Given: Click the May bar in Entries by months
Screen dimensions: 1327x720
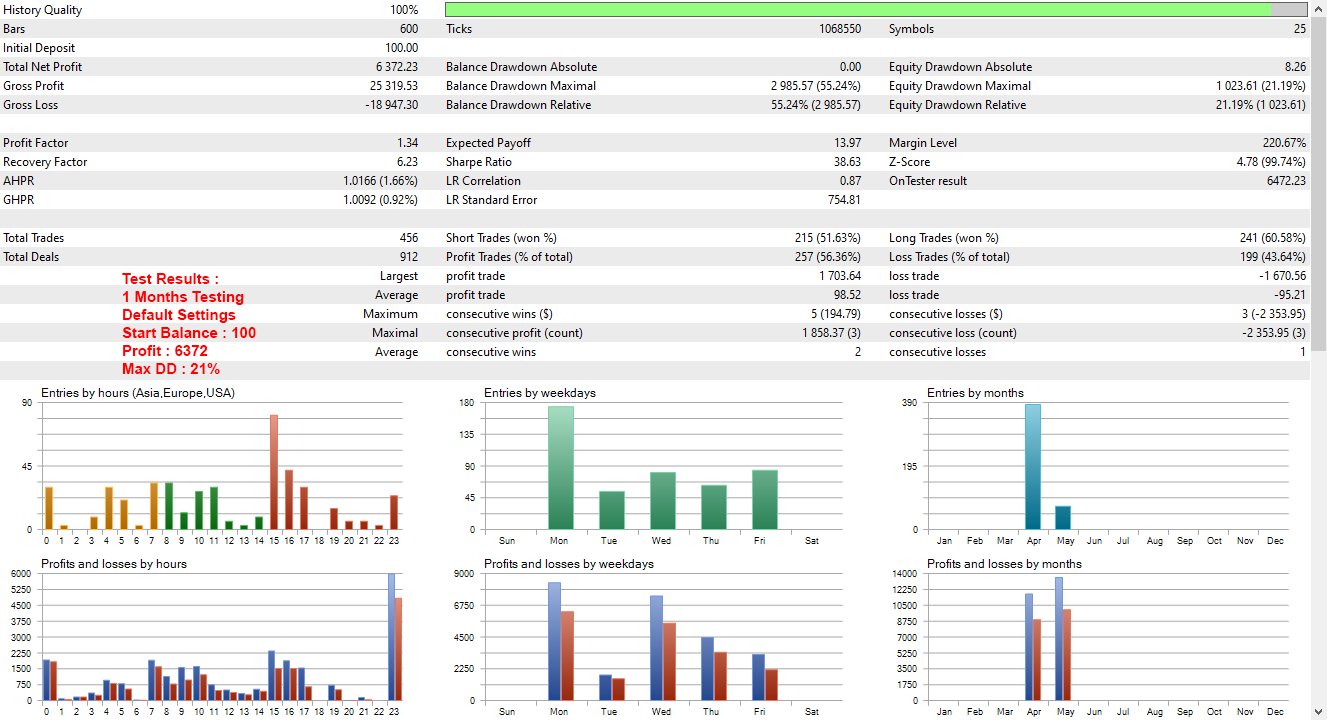Looking at the screenshot, I should tap(1063, 517).
